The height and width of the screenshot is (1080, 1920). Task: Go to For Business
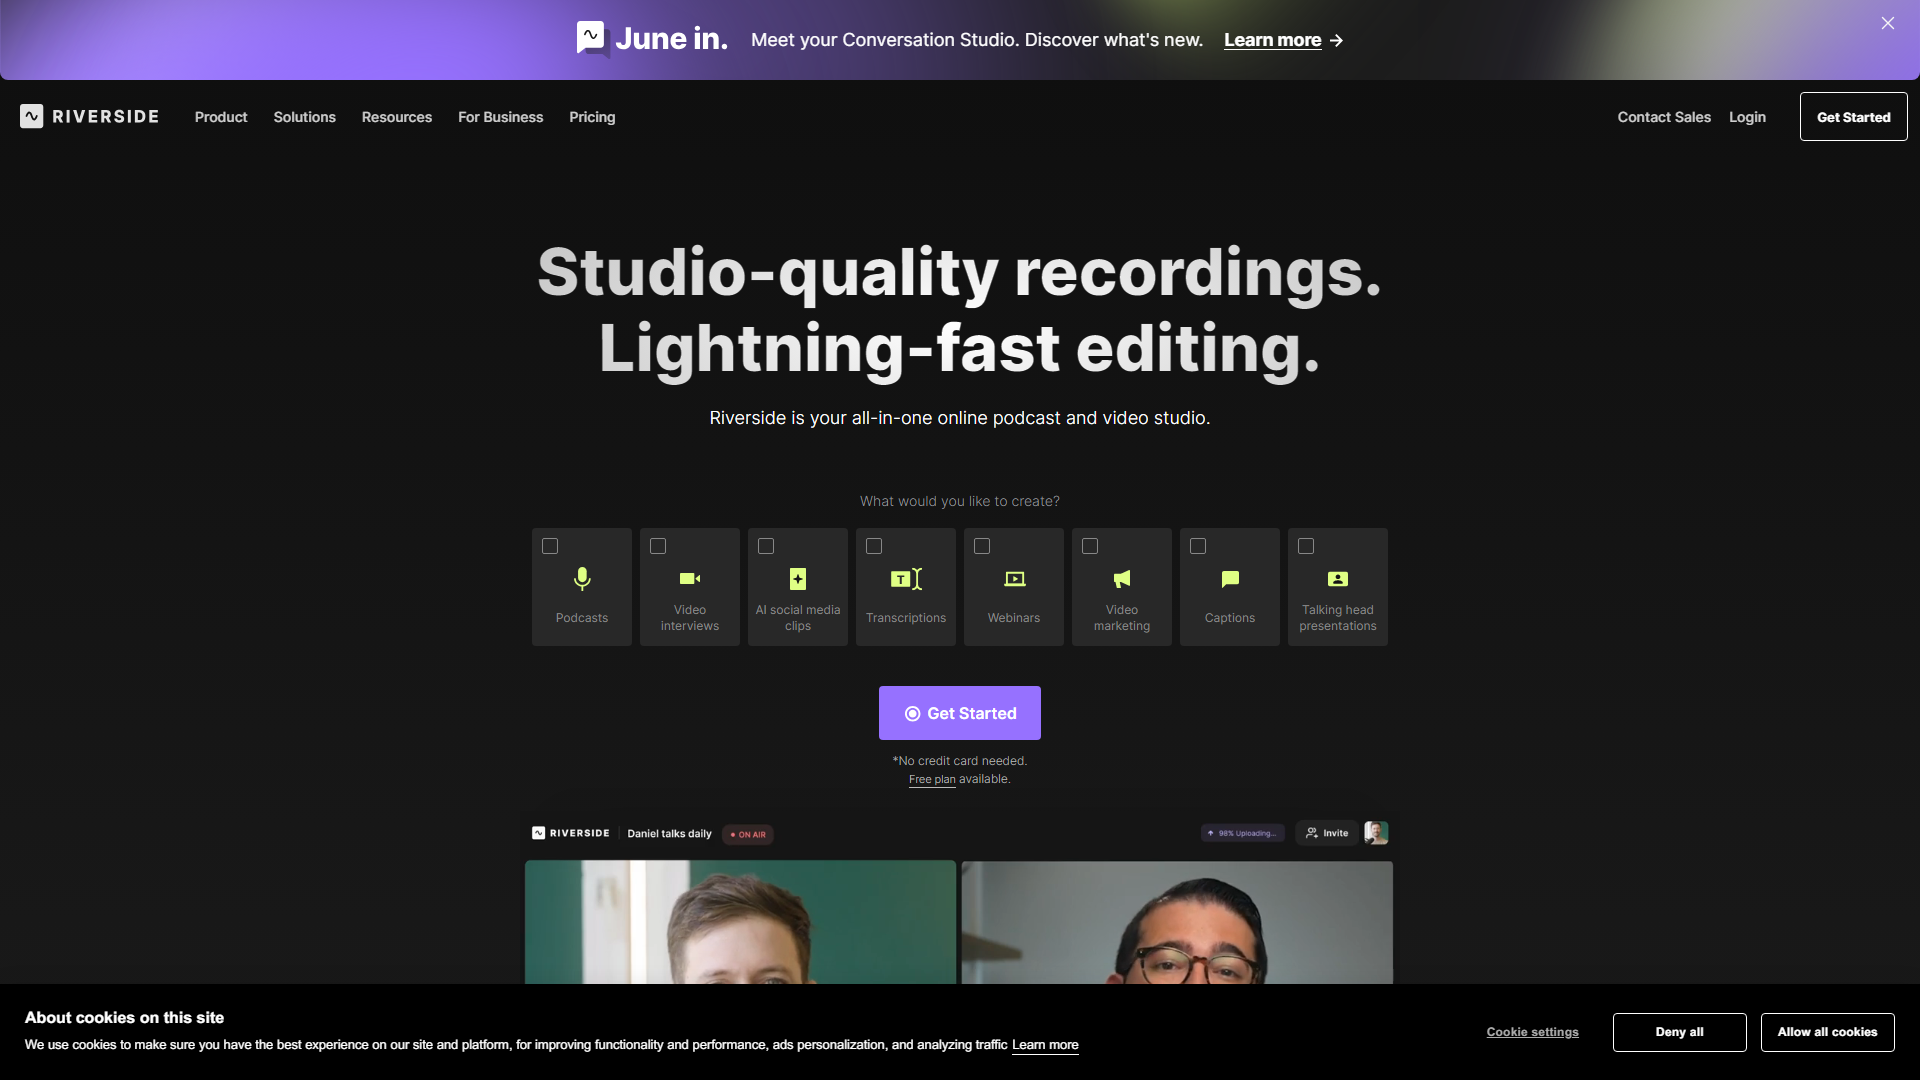[x=501, y=117]
